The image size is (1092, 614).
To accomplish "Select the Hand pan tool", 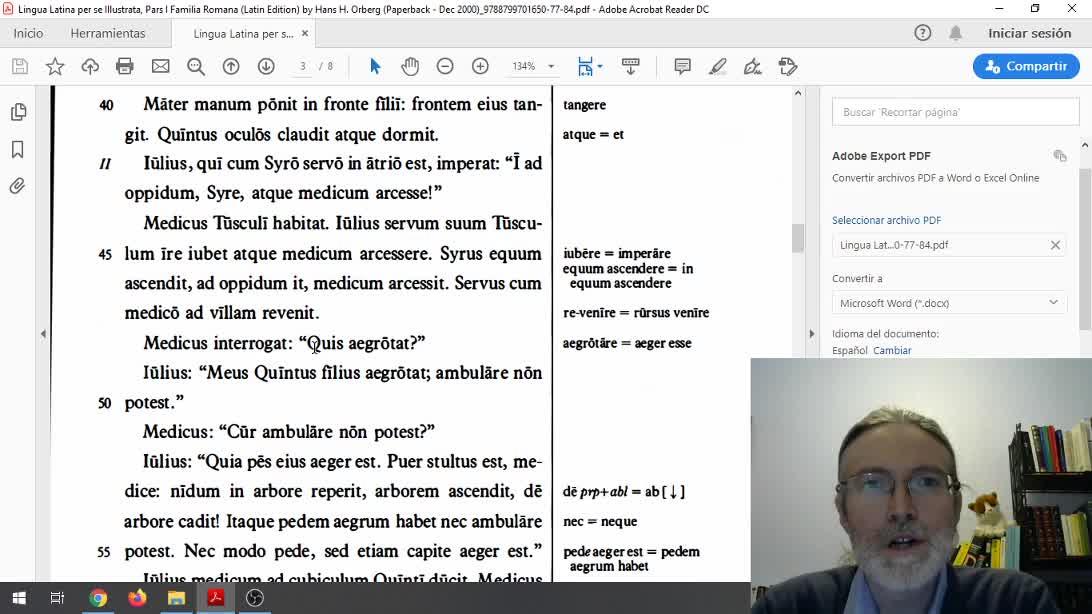I will (410, 66).
